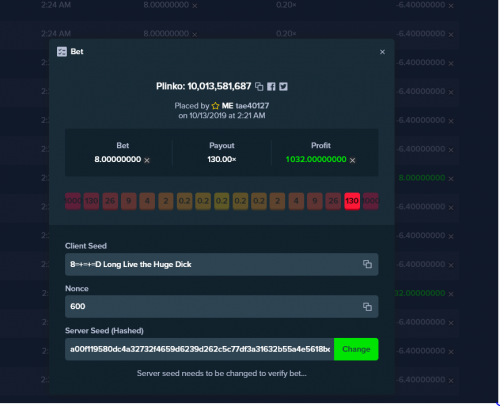Click the payout value 130.00×
The height and width of the screenshot is (406, 500).
tap(222, 159)
